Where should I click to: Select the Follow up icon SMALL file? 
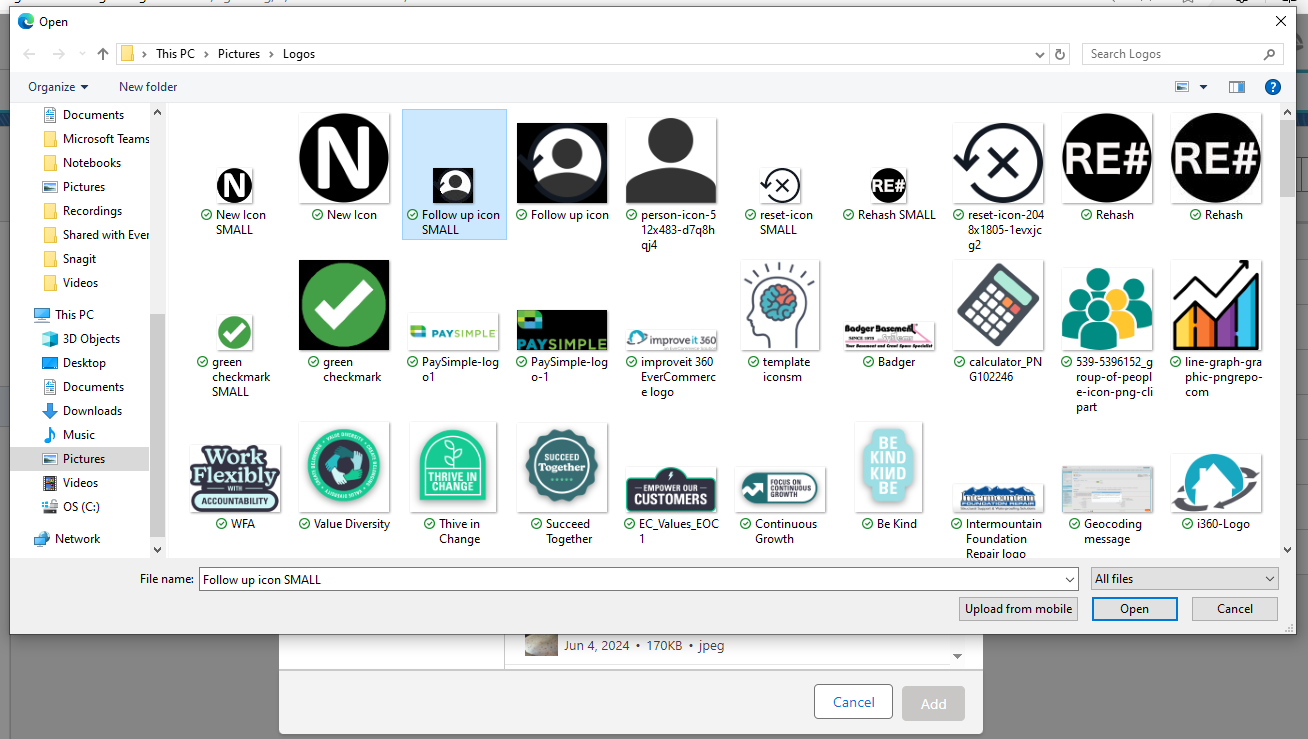click(x=454, y=175)
